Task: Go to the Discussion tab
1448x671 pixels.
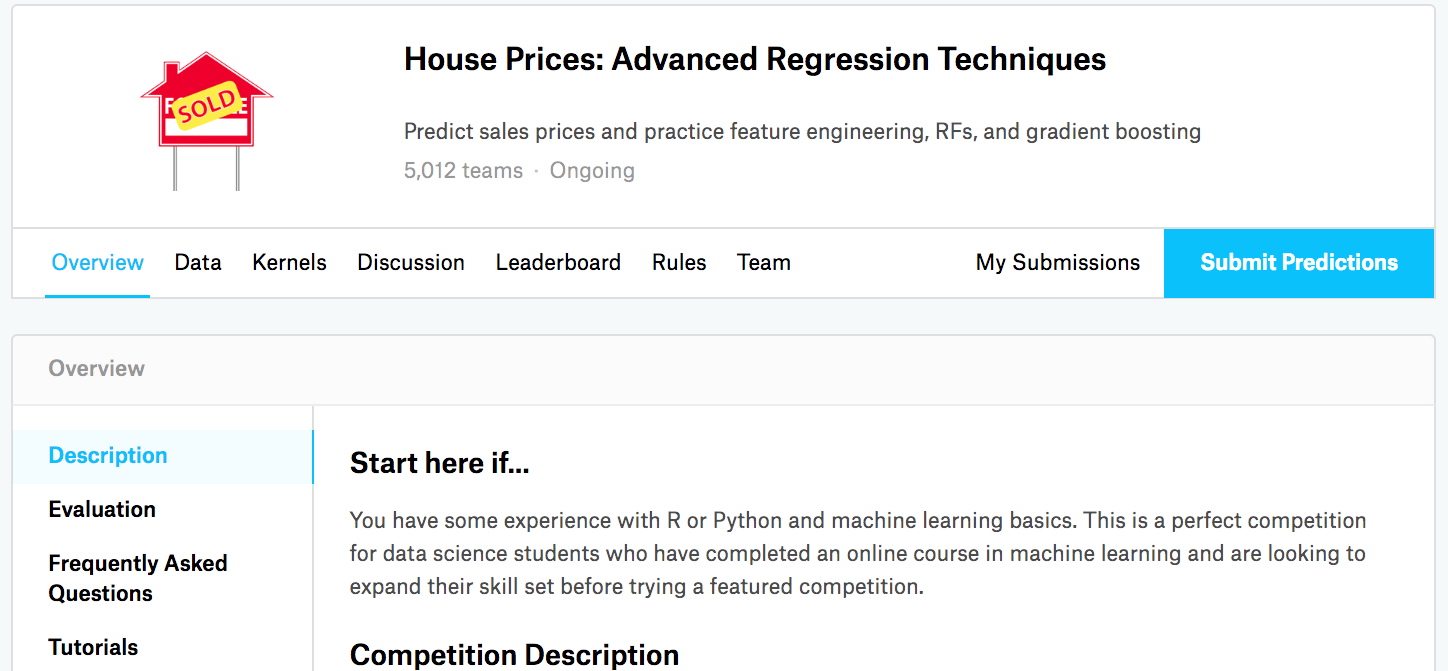Action: [x=411, y=263]
